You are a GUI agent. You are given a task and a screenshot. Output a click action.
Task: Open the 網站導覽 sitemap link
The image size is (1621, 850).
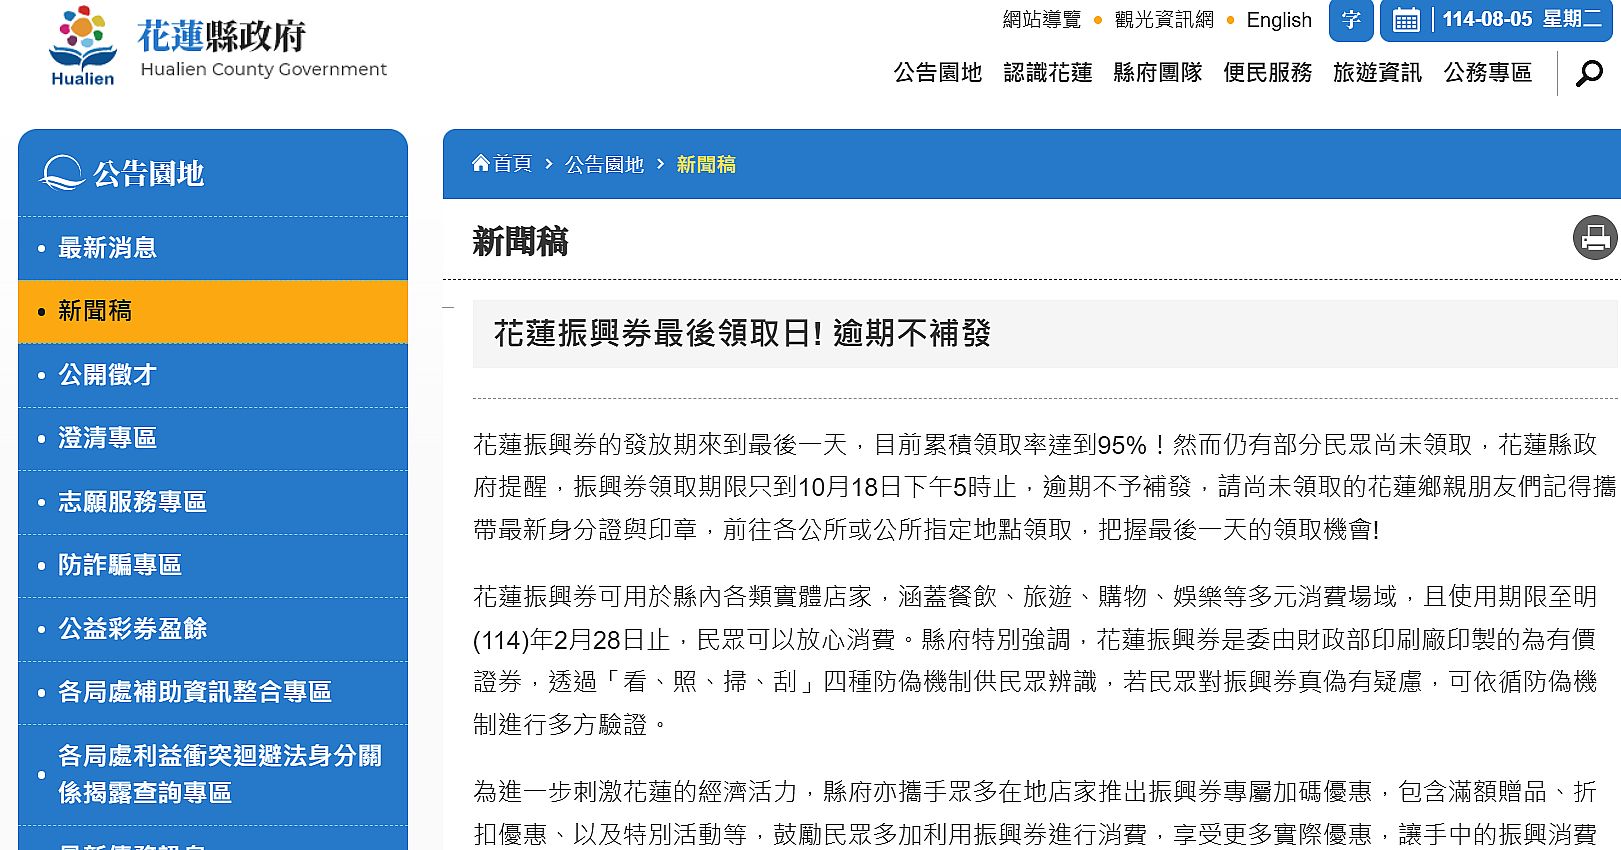pos(1041,20)
